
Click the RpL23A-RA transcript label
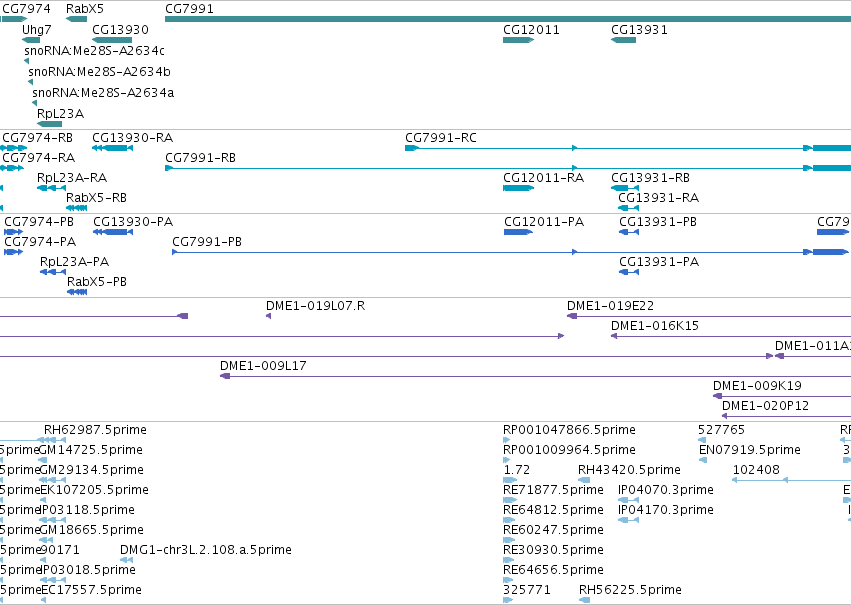tap(72, 178)
